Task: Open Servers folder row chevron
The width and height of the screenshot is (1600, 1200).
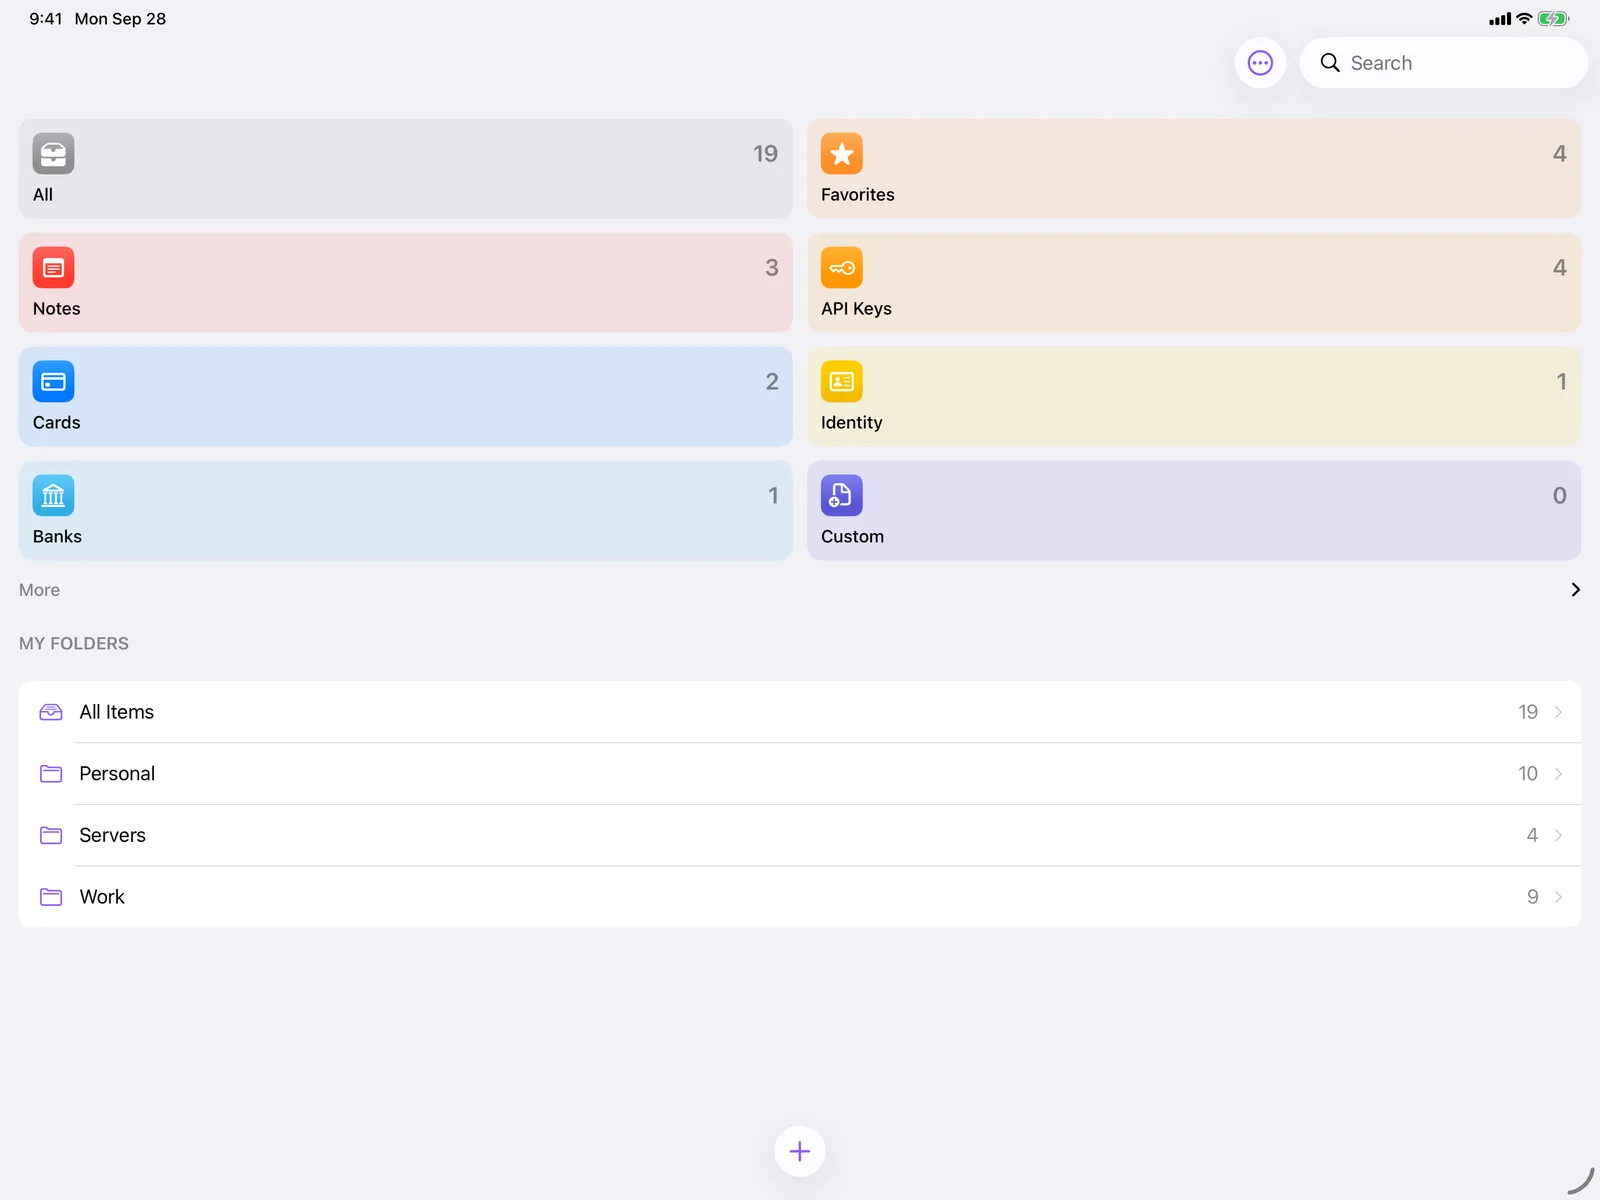Action: (1558, 835)
